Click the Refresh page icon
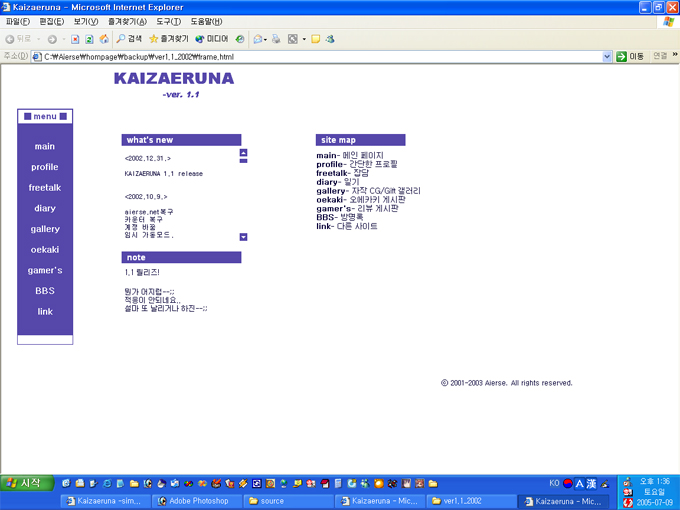The width and height of the screenshot is (680, 510). pyautogui.click(x=89, y=39)
